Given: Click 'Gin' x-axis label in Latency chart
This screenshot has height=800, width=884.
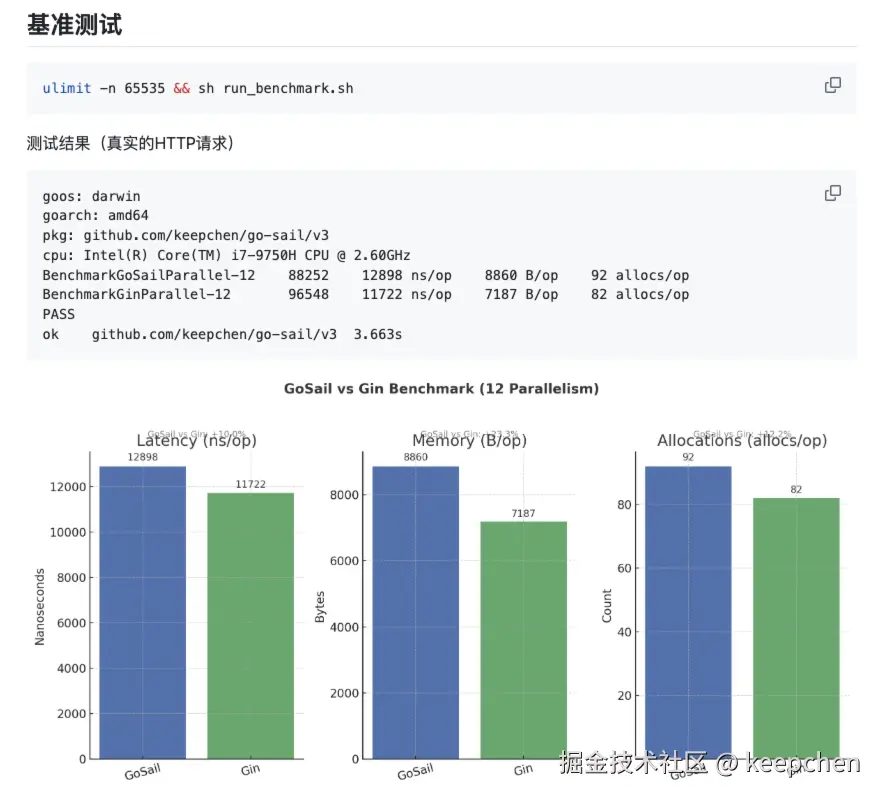Looking at the screenshot, I should (x=250, y=770).
